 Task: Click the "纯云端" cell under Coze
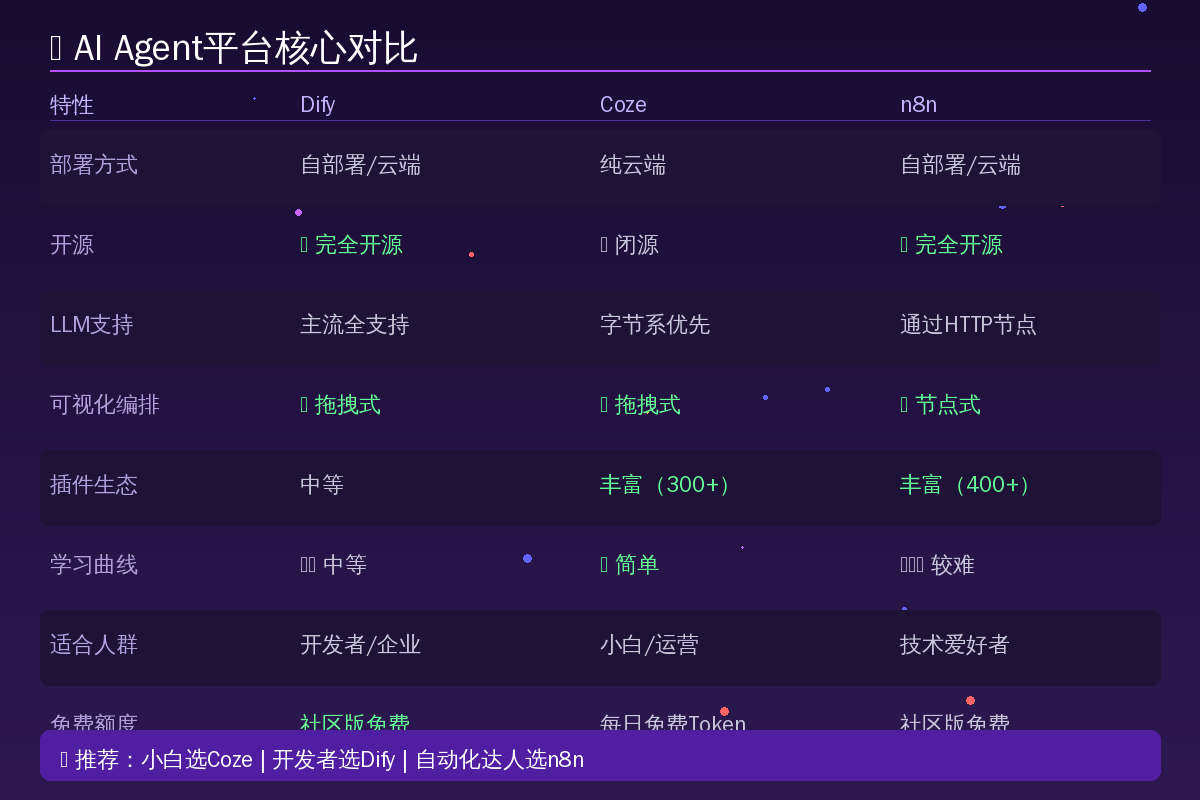pos(633,164)
